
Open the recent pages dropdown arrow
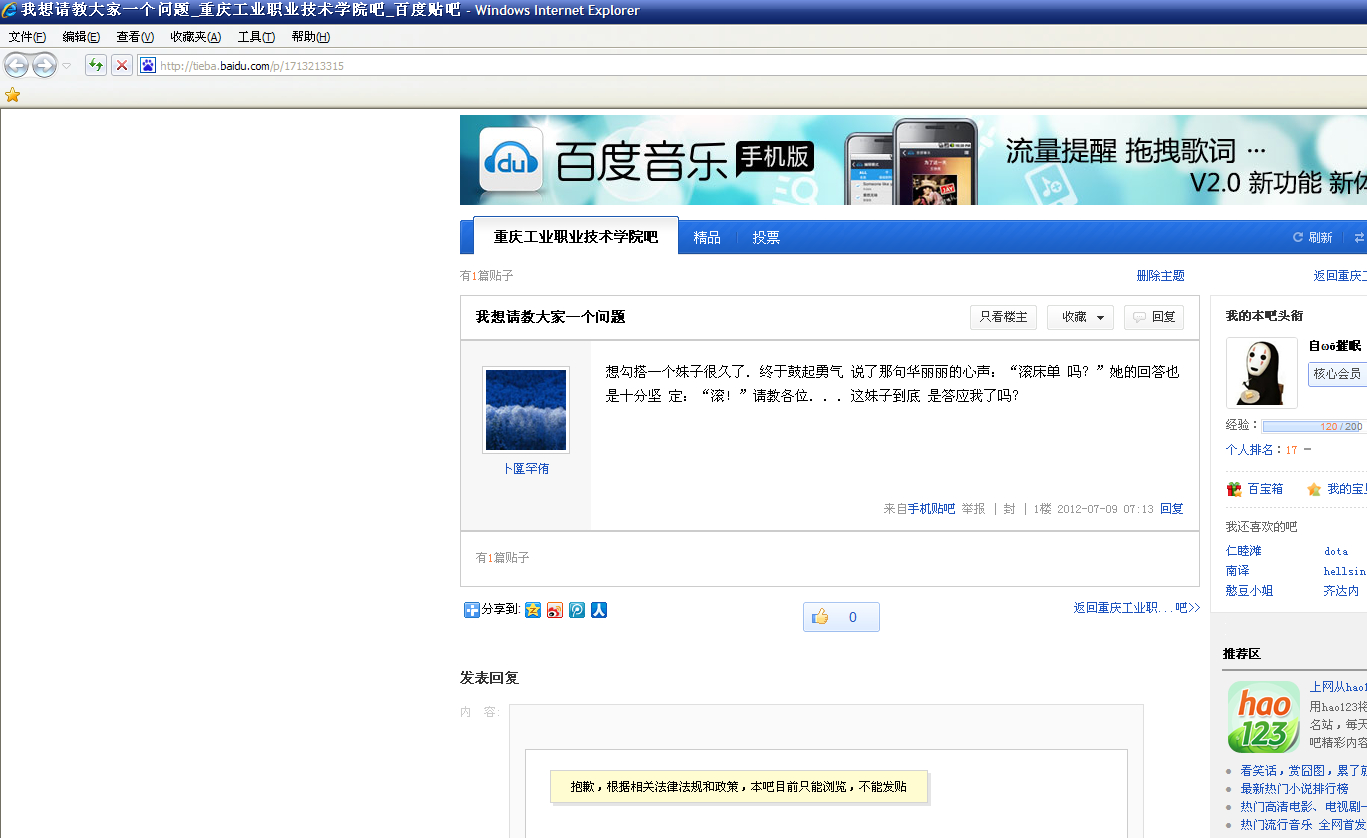pos(67,66)
